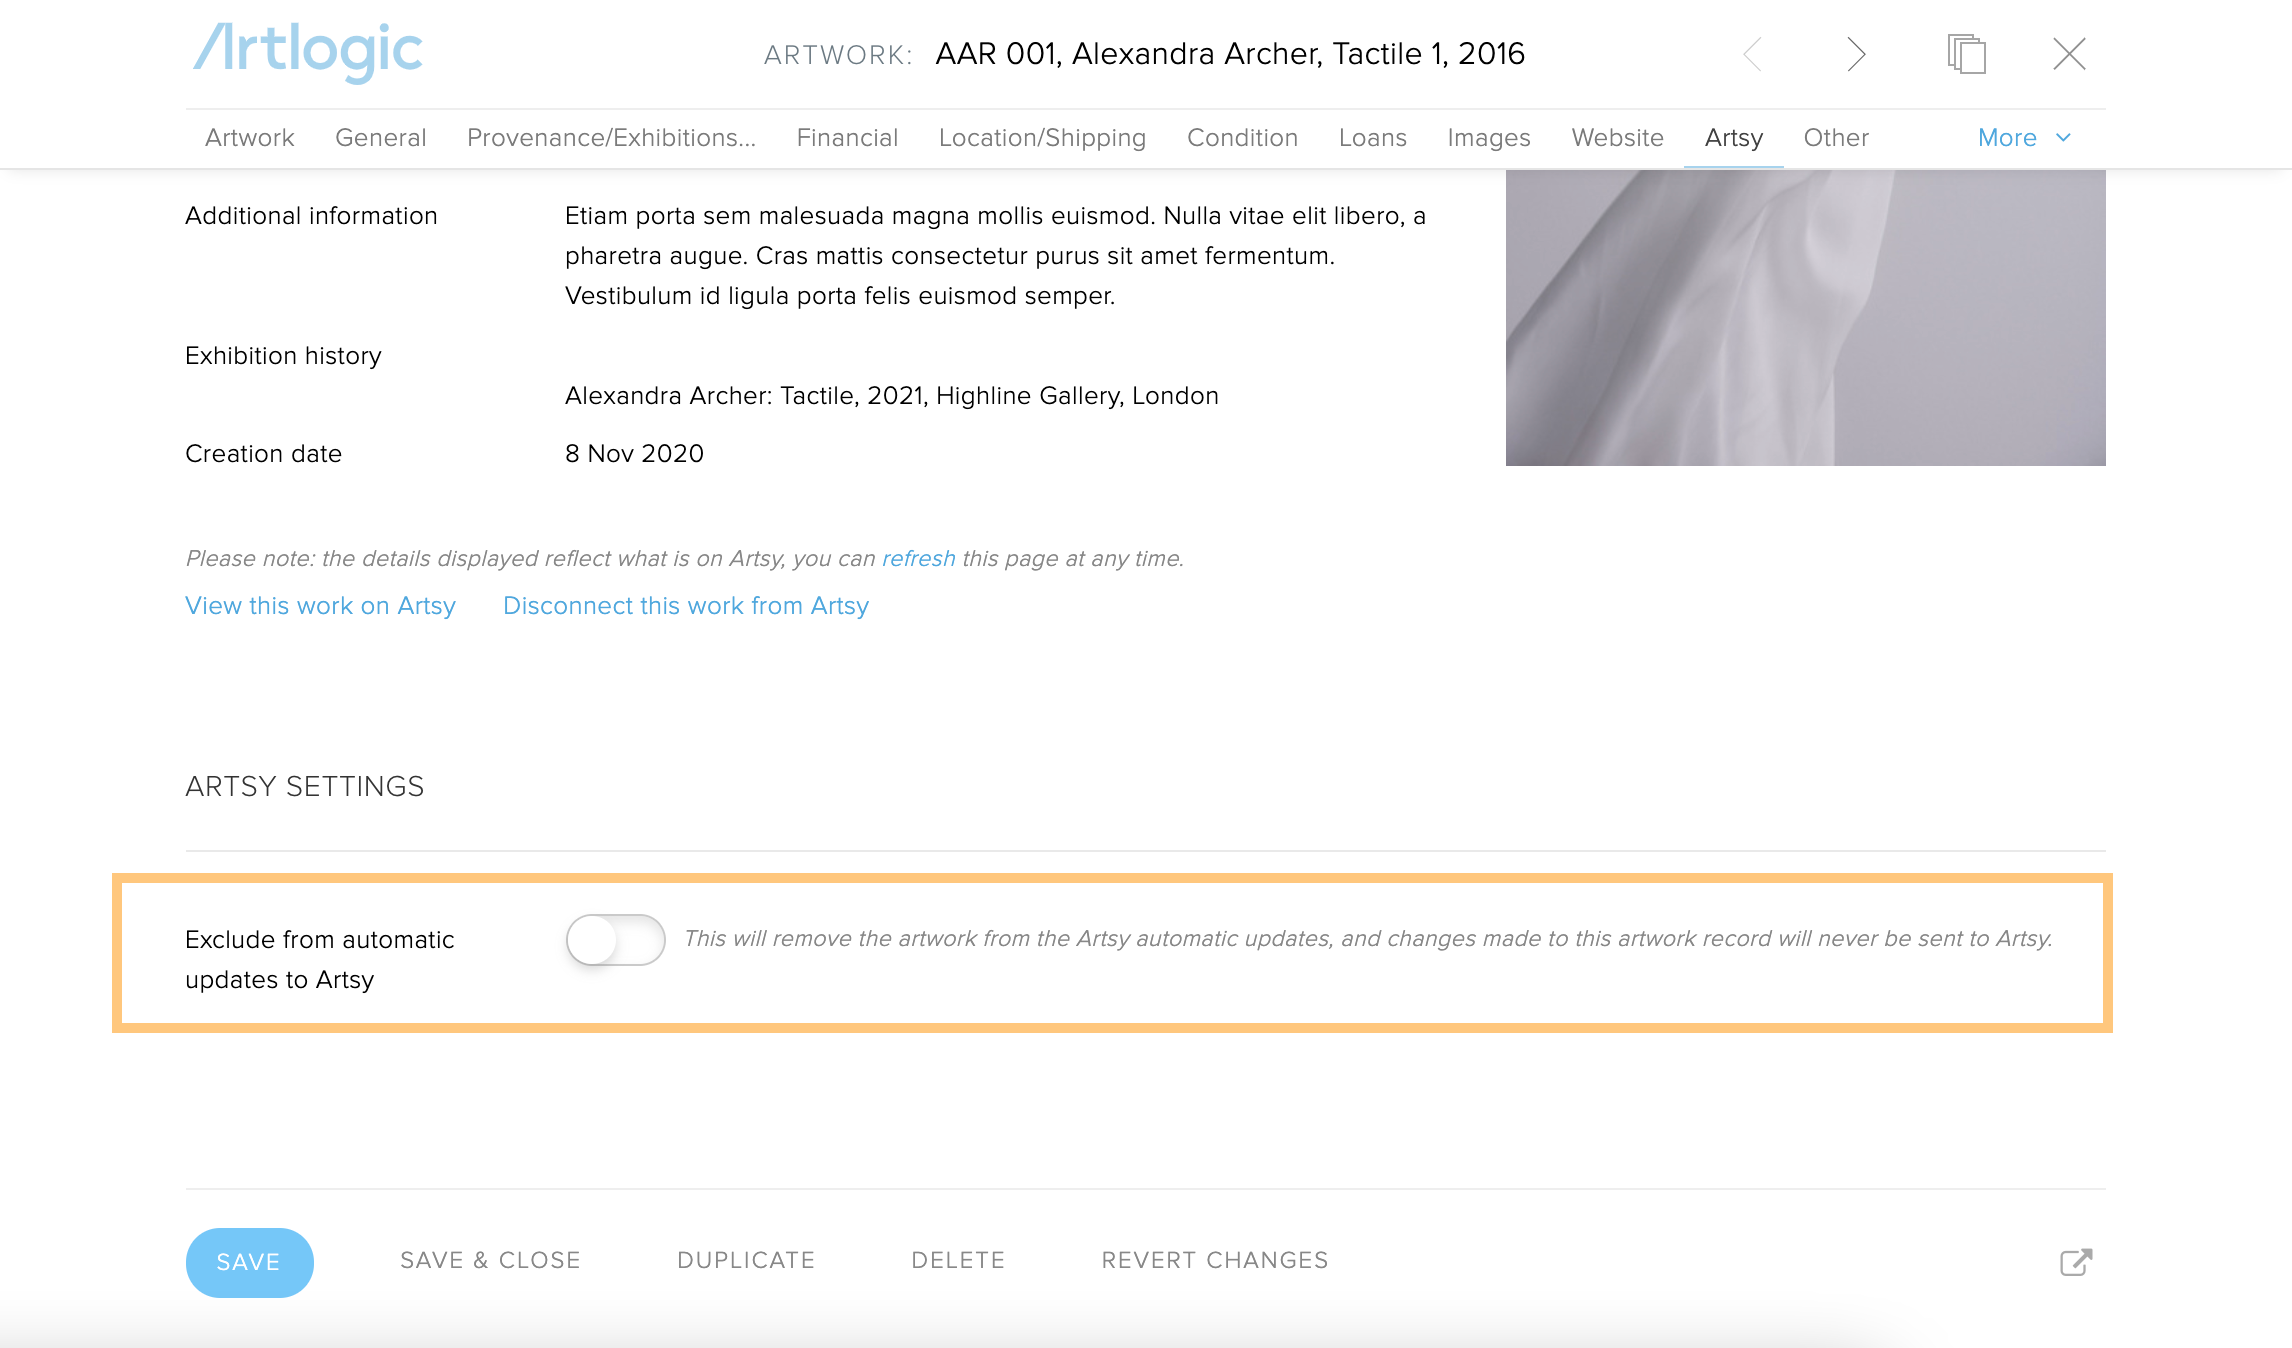Click the Additional information label

(311, 216)
